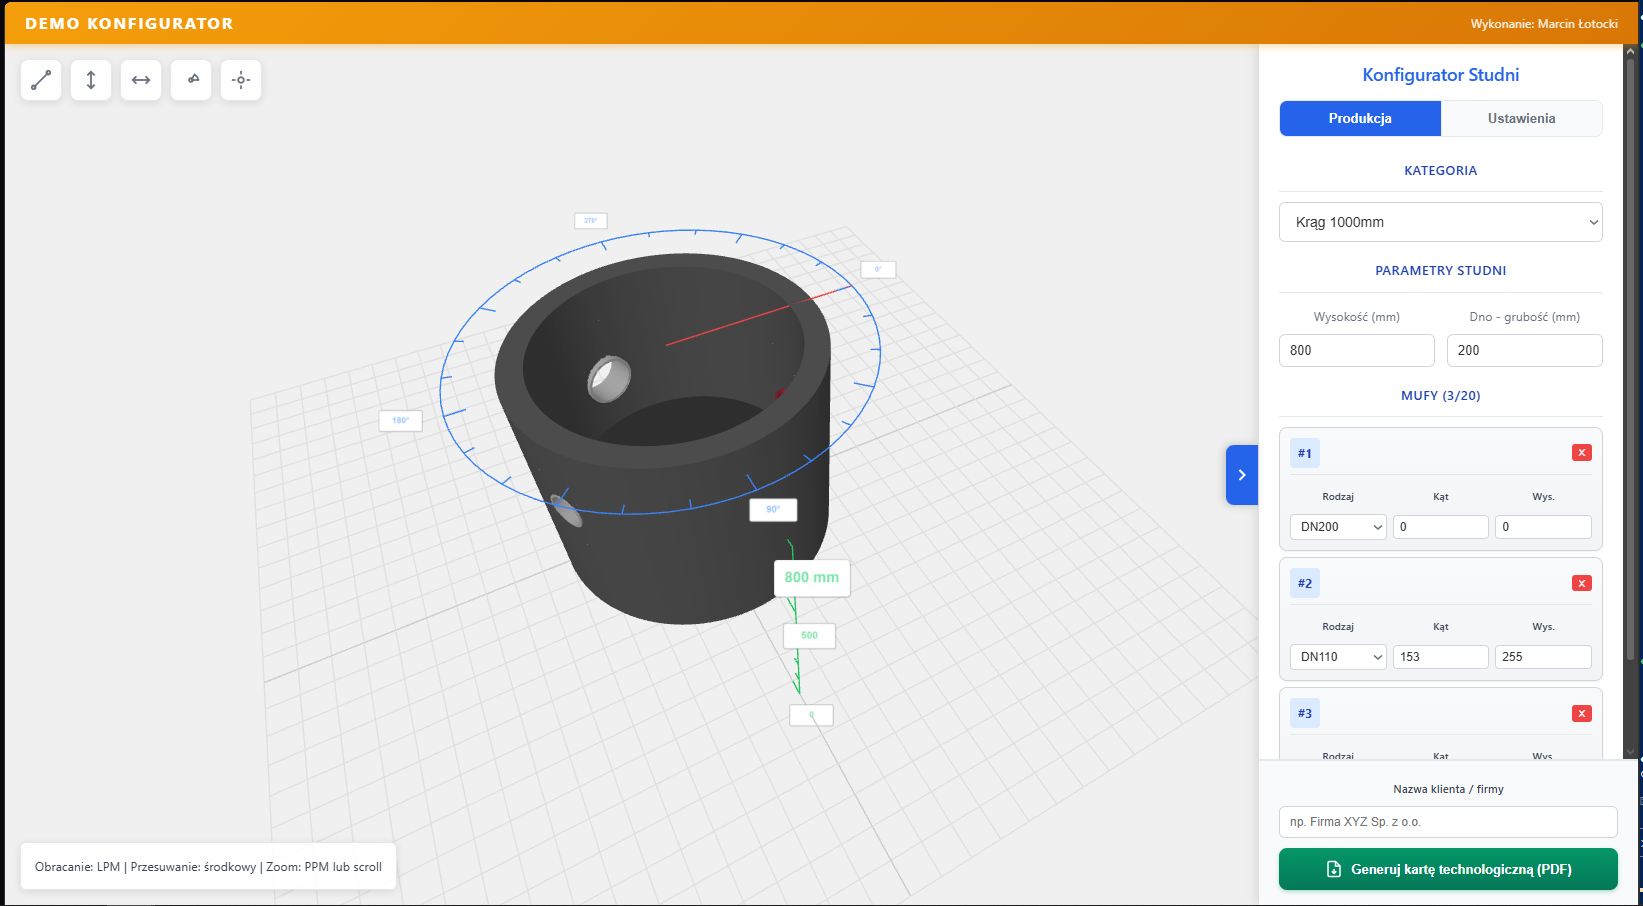Click the MUFY (3/20) section header
1643x906 pixels.
pos(1441,396)
